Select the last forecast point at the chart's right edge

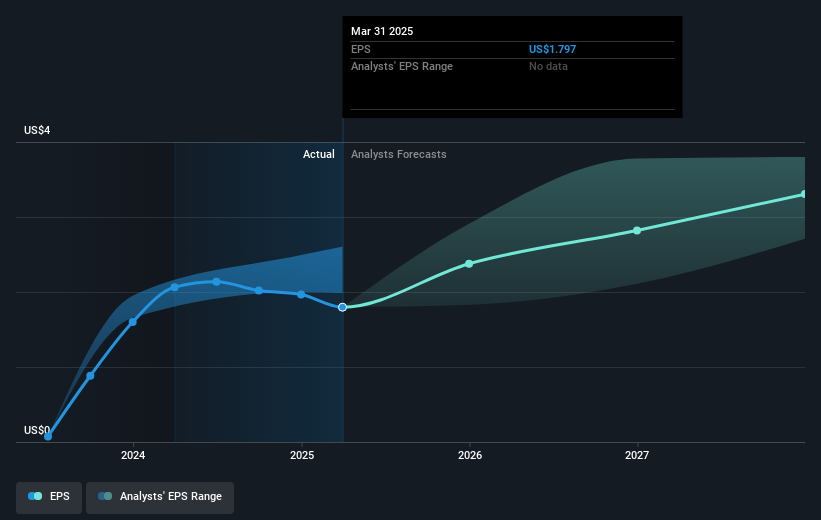(x=804, y=194)
